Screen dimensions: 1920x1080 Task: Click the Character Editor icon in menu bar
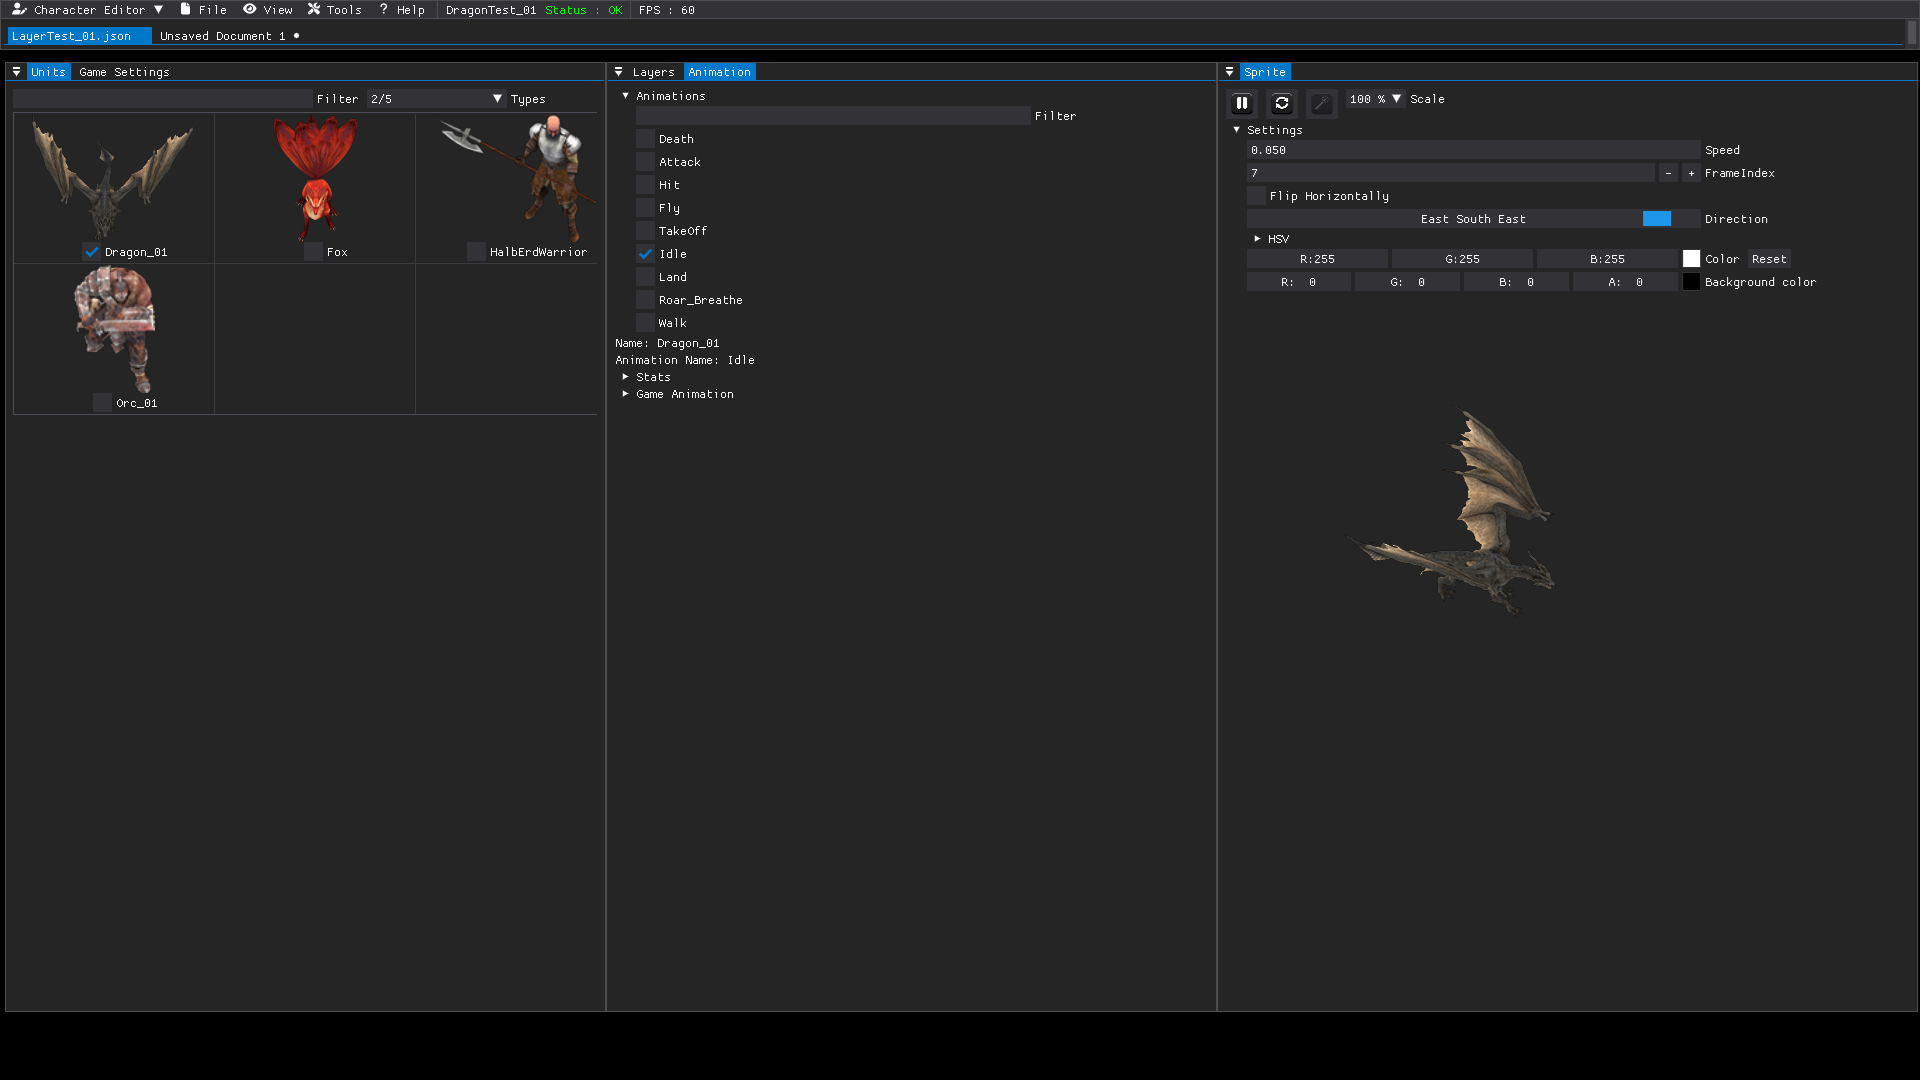[x=20, y=9]
